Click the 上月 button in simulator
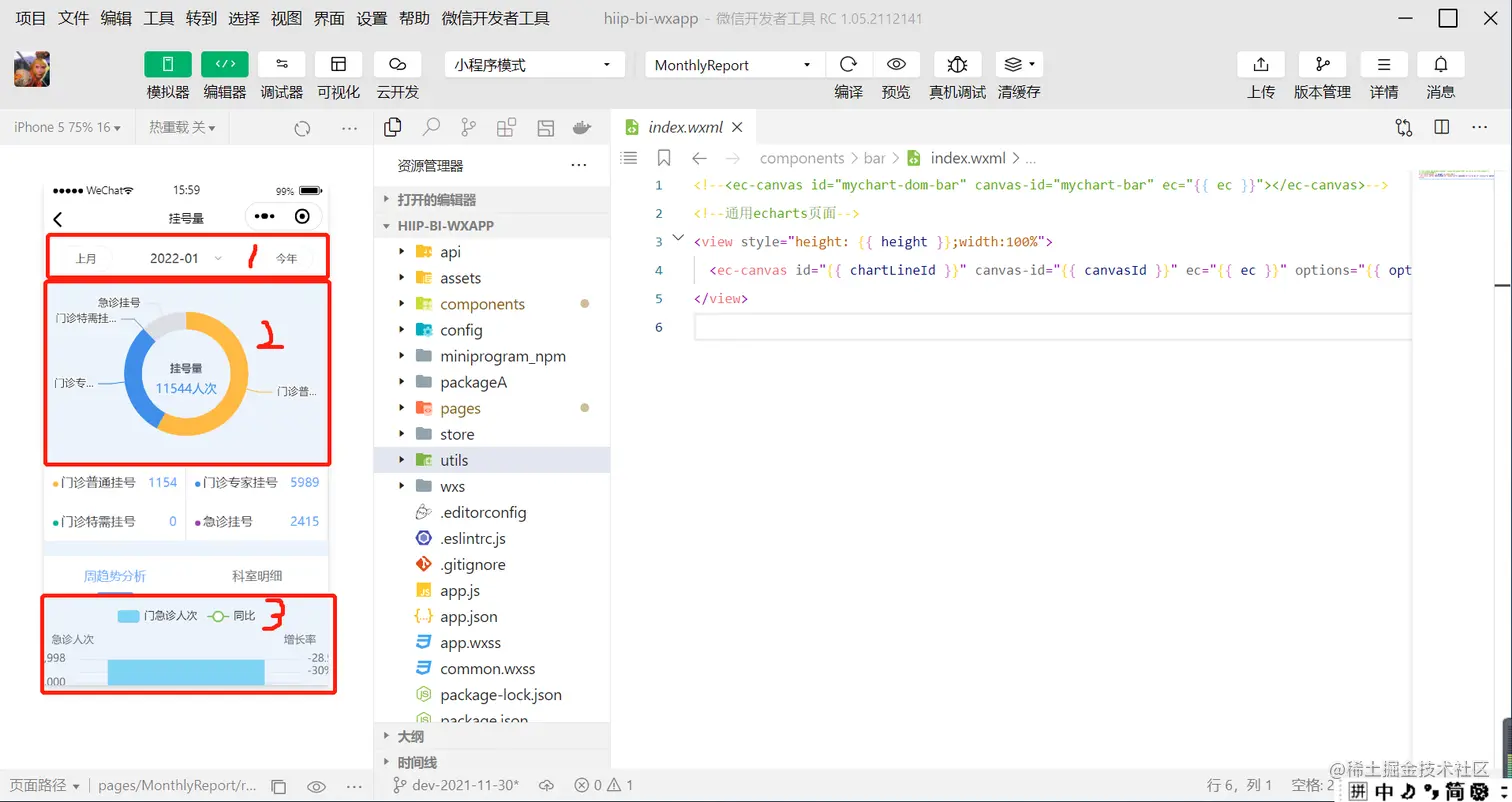The height and width of the screenshot is (802, 1512). coord(87,258)
